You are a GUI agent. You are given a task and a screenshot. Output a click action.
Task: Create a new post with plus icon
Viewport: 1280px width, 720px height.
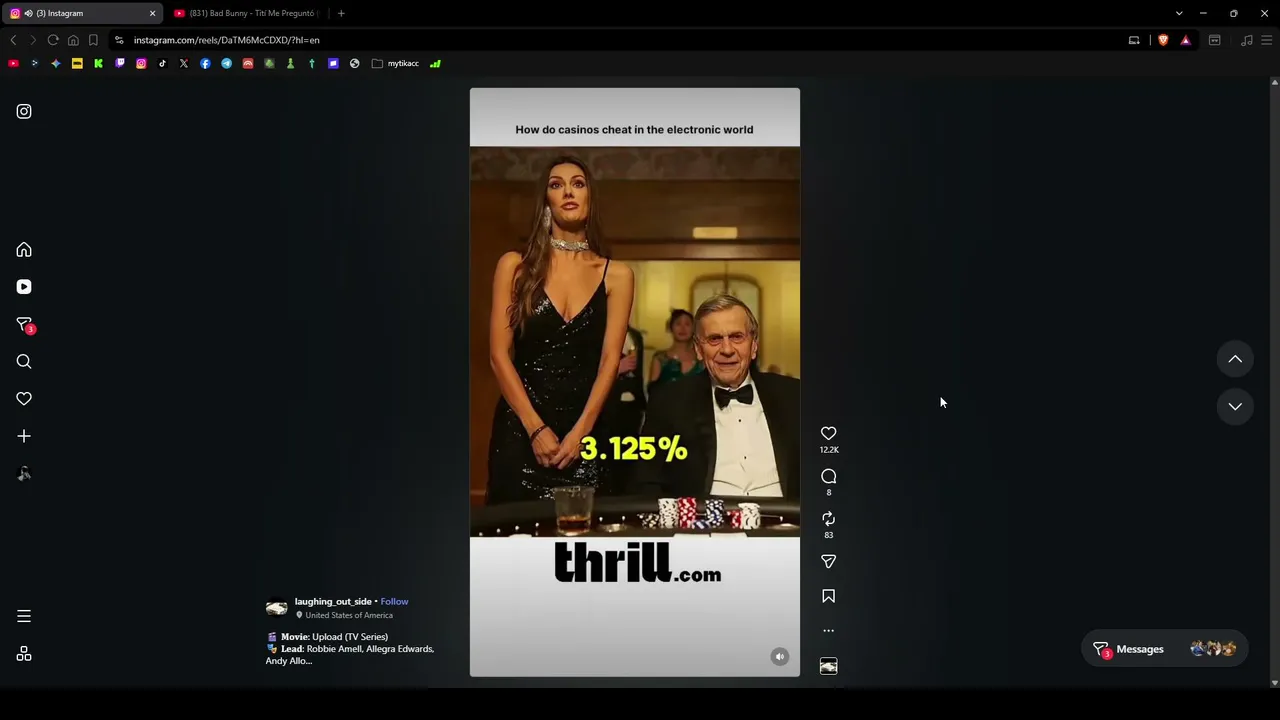click(x=24, y=436)
